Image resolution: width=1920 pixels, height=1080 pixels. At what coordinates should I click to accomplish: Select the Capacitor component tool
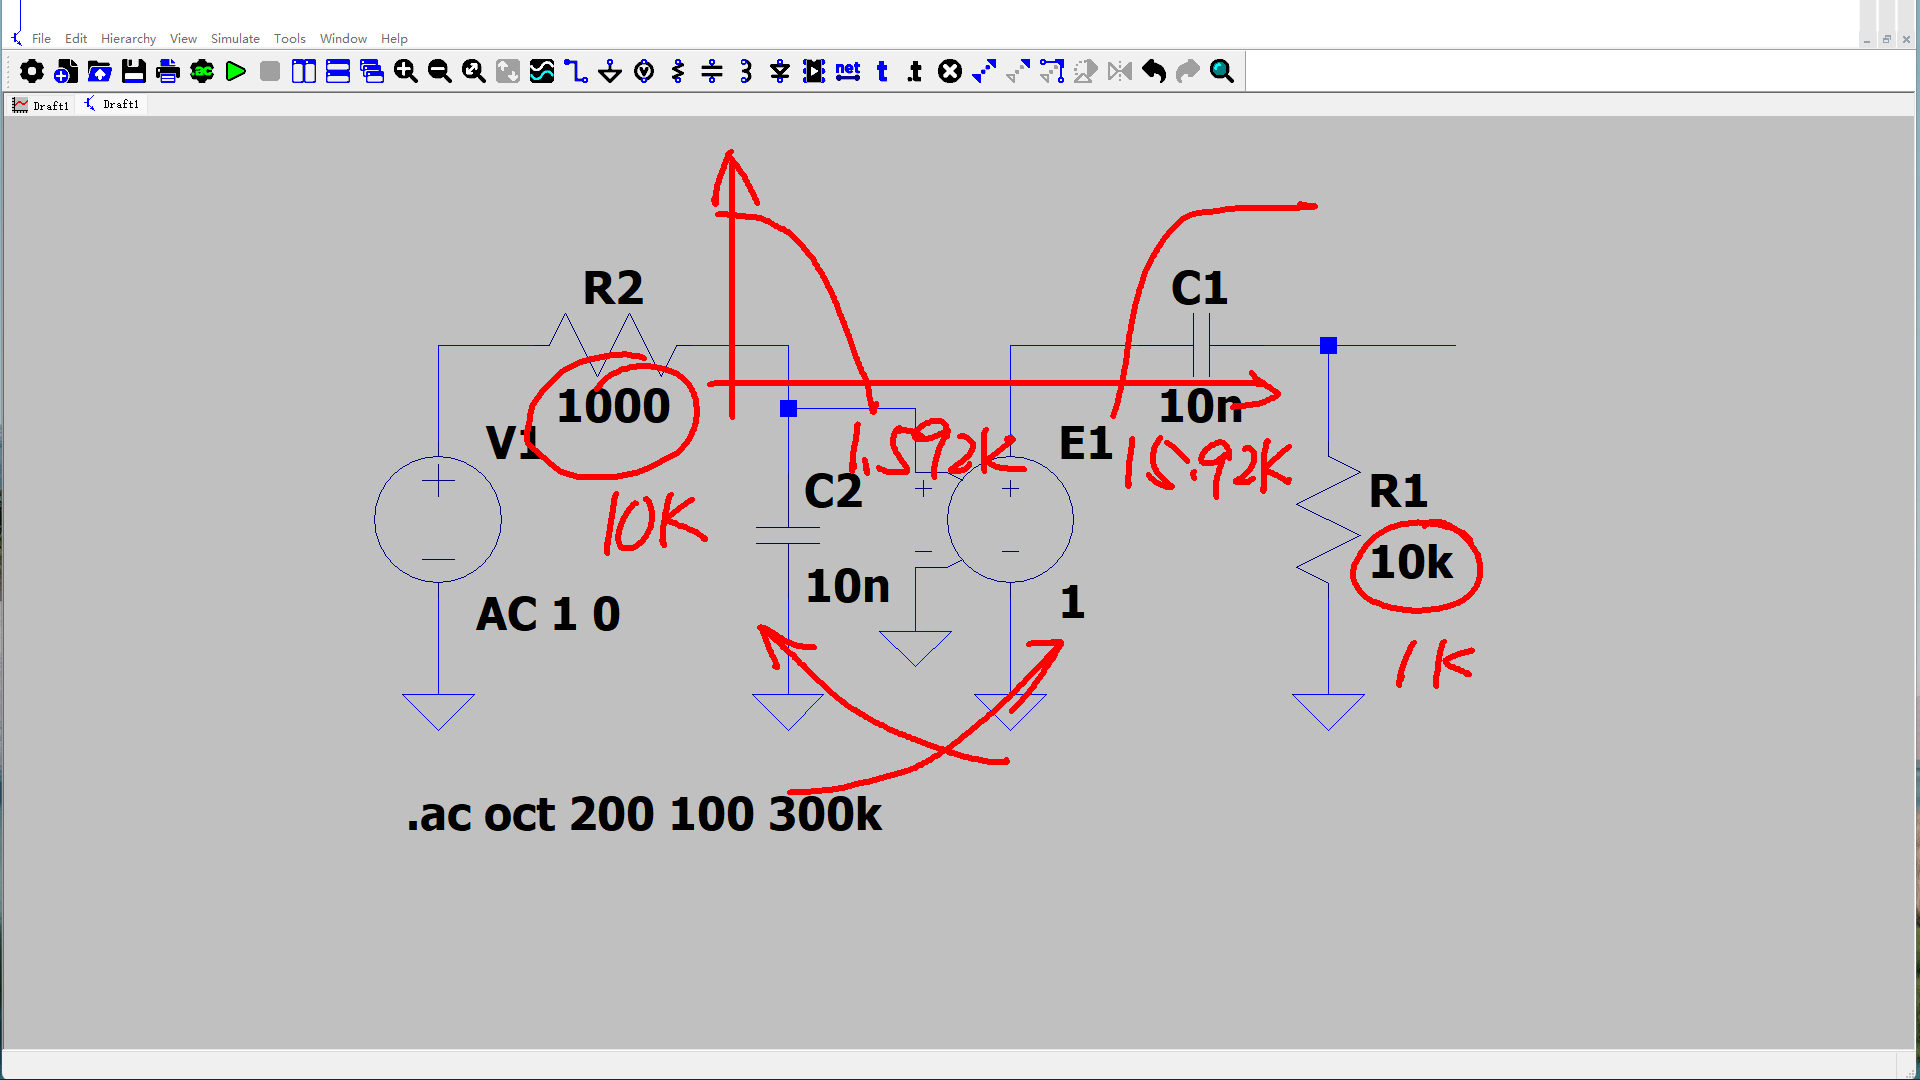712,71
